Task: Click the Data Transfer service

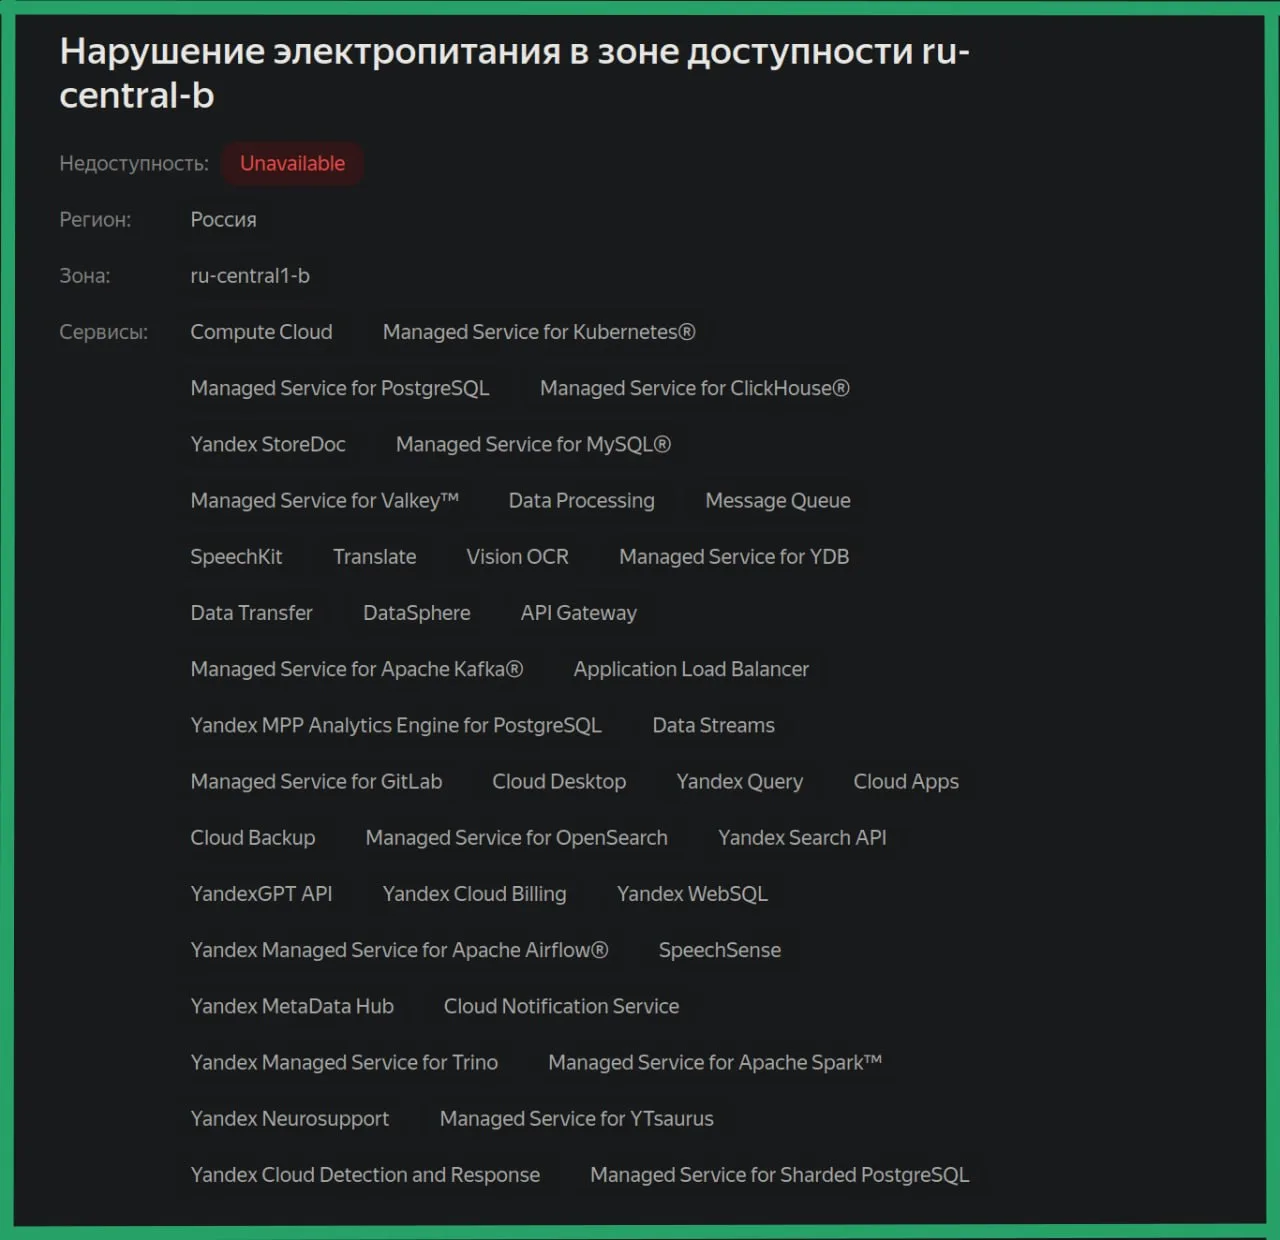Action: pos(251,612)
